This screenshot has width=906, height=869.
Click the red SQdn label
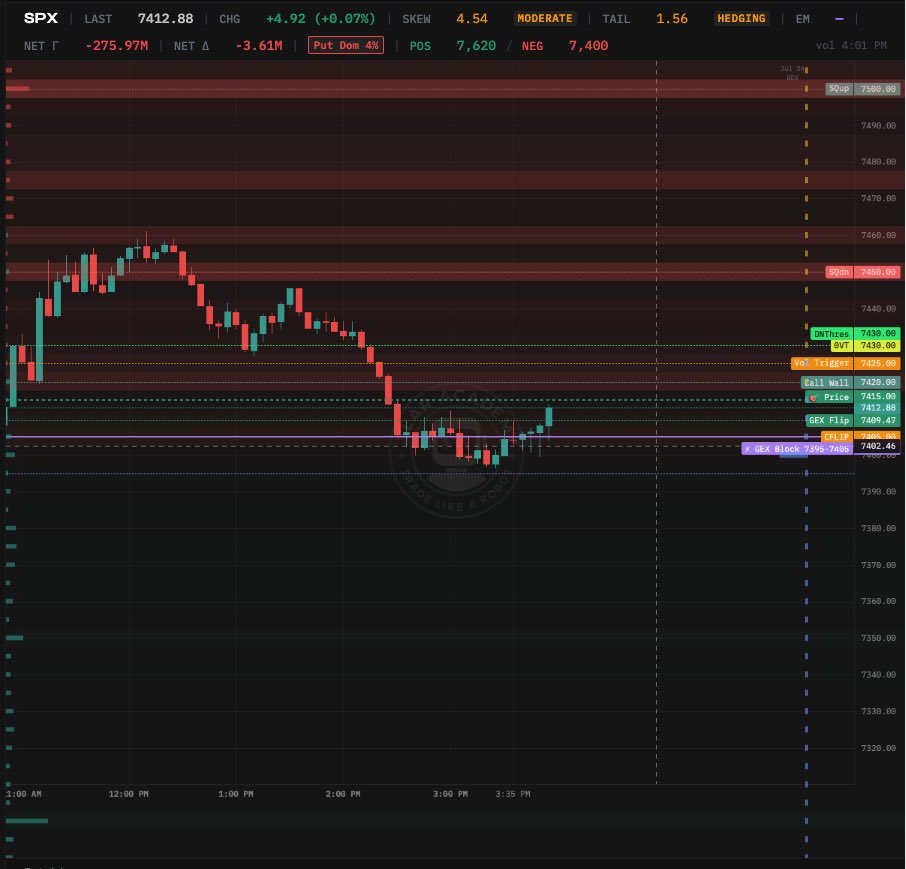(839, 272)
